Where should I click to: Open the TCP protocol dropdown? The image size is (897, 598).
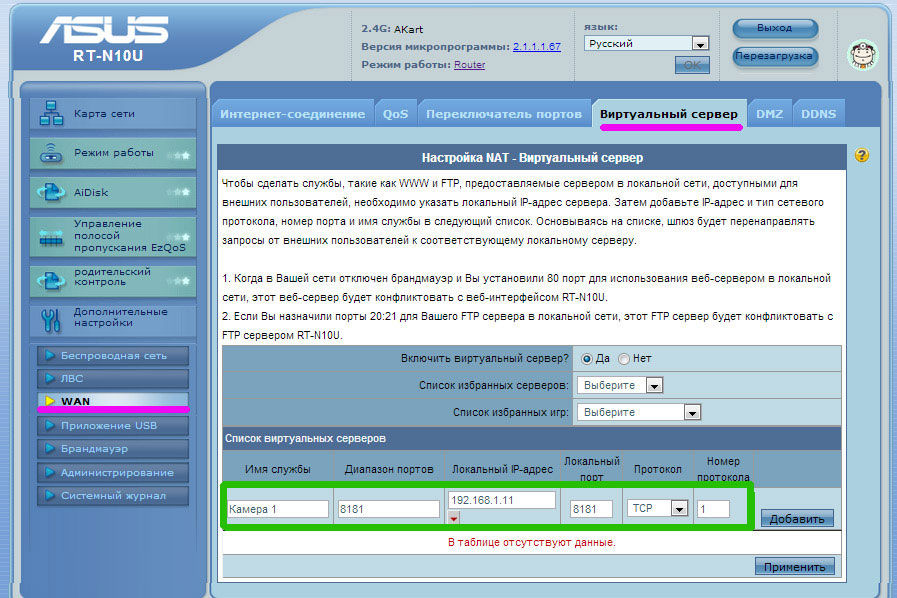[657, 508]
